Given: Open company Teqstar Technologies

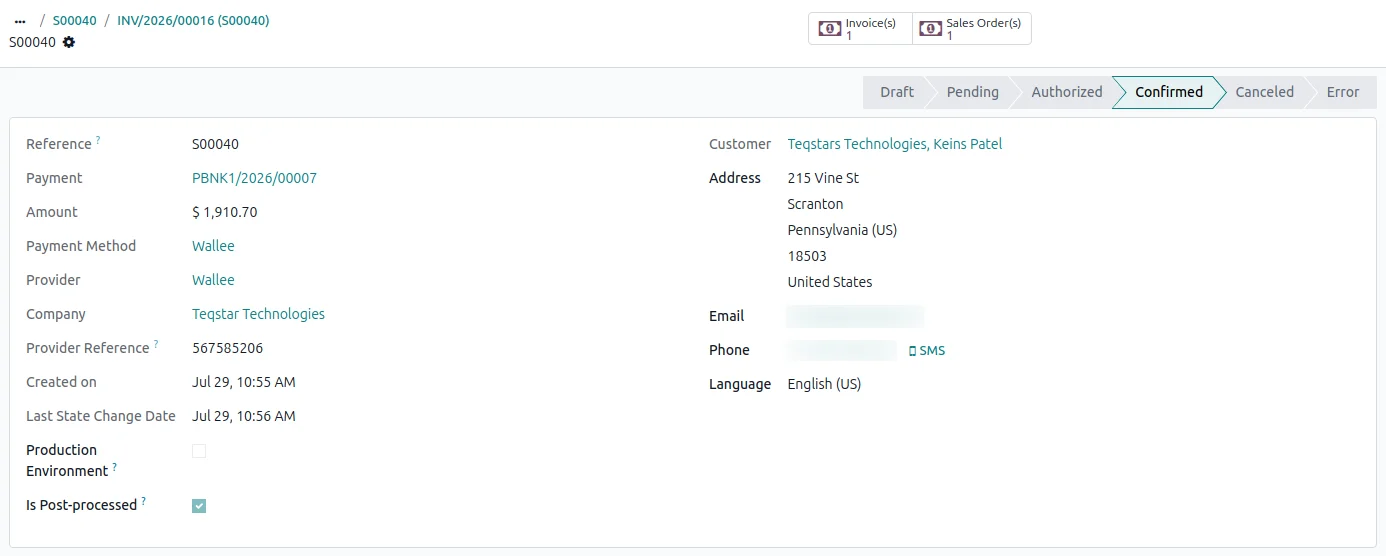Looking at the screenshot, I should 258,314.
